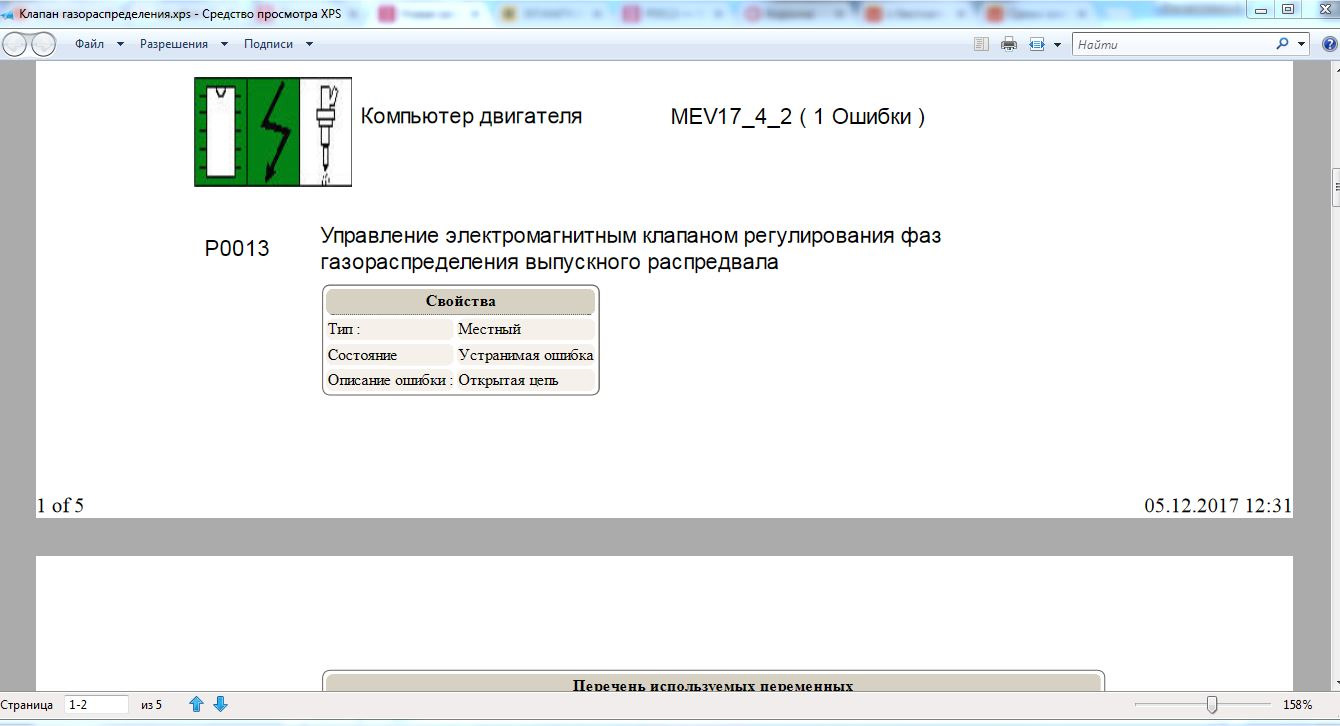Click the 'Устранимая ошибка' value cell
1340x726 pixels.
click(526, 355)
